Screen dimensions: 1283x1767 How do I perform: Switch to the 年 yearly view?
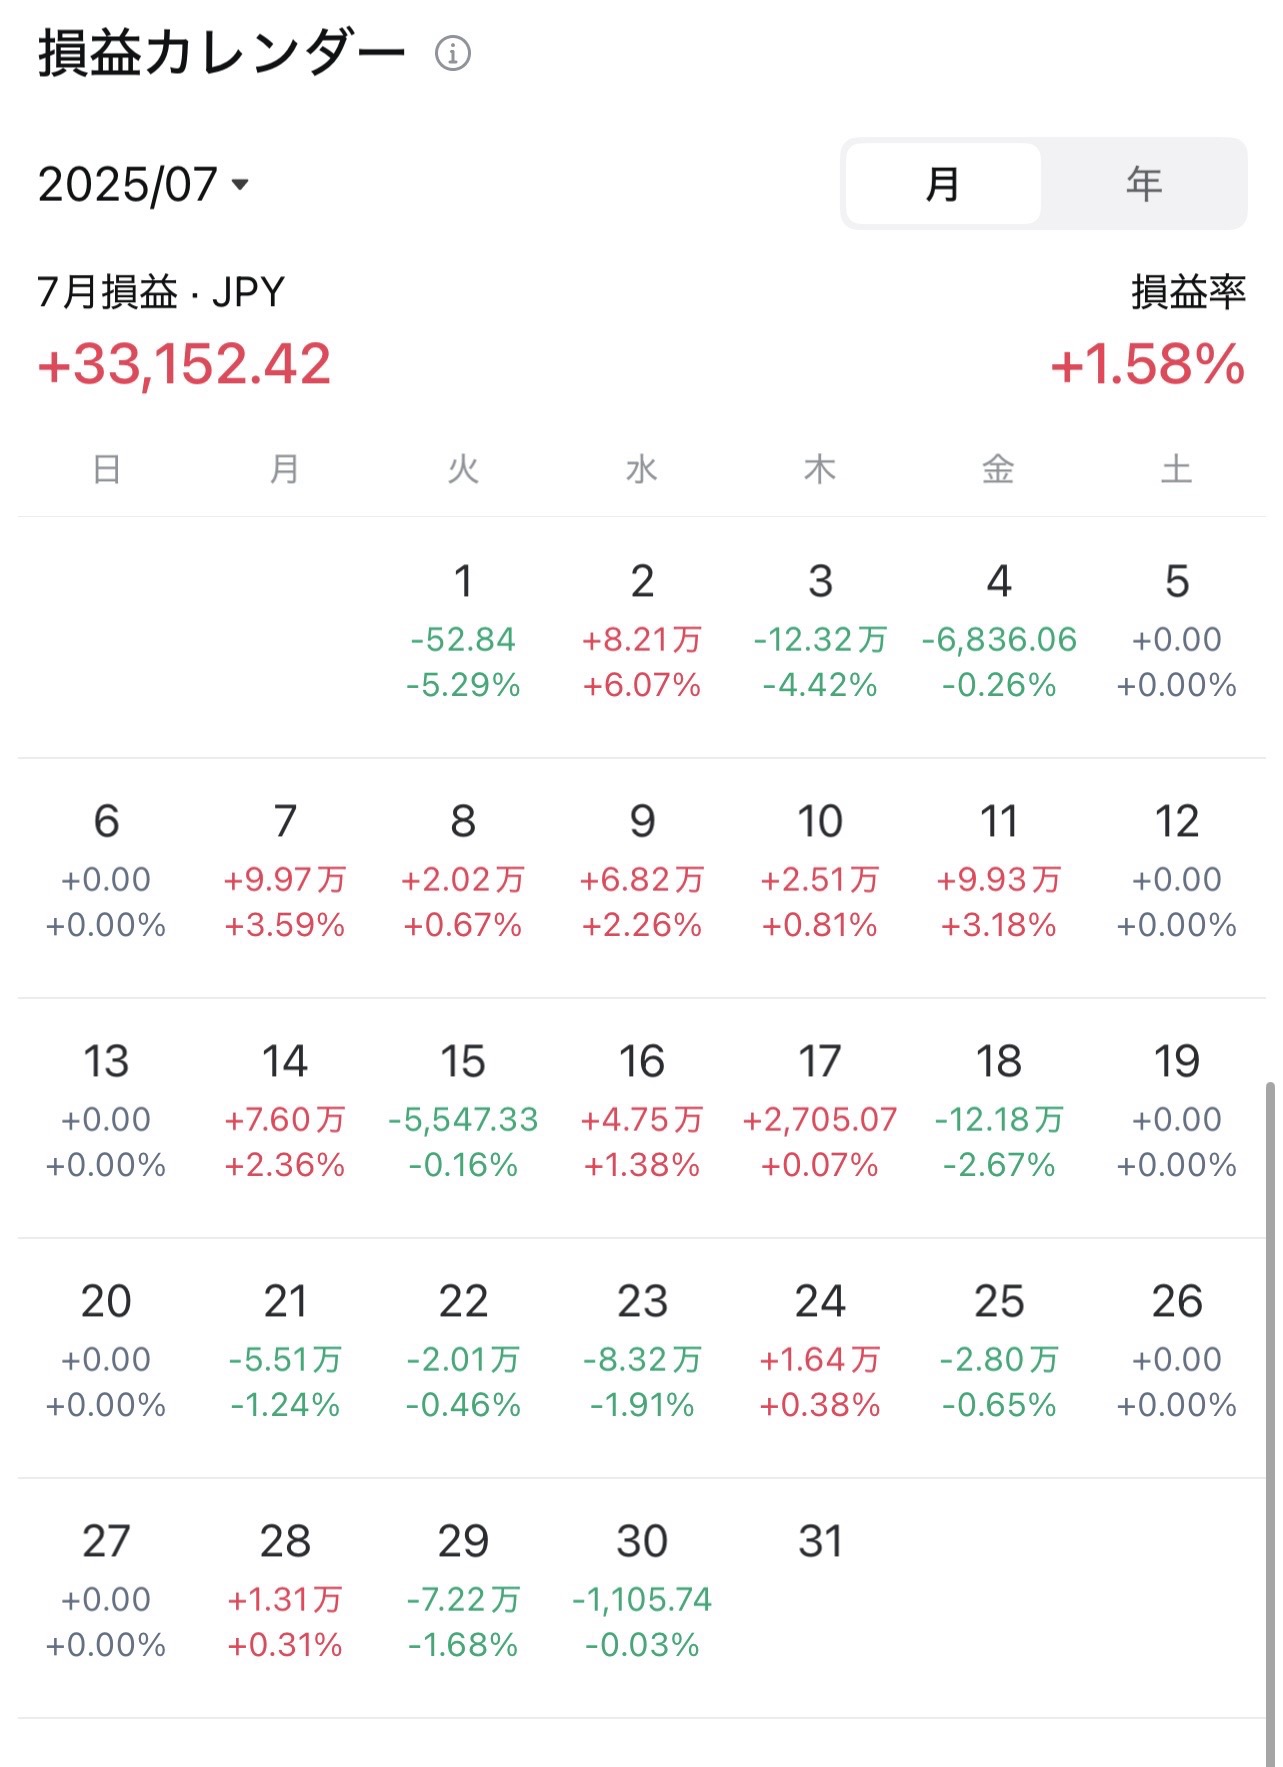pyautogui.click(x=1144, y=184)
